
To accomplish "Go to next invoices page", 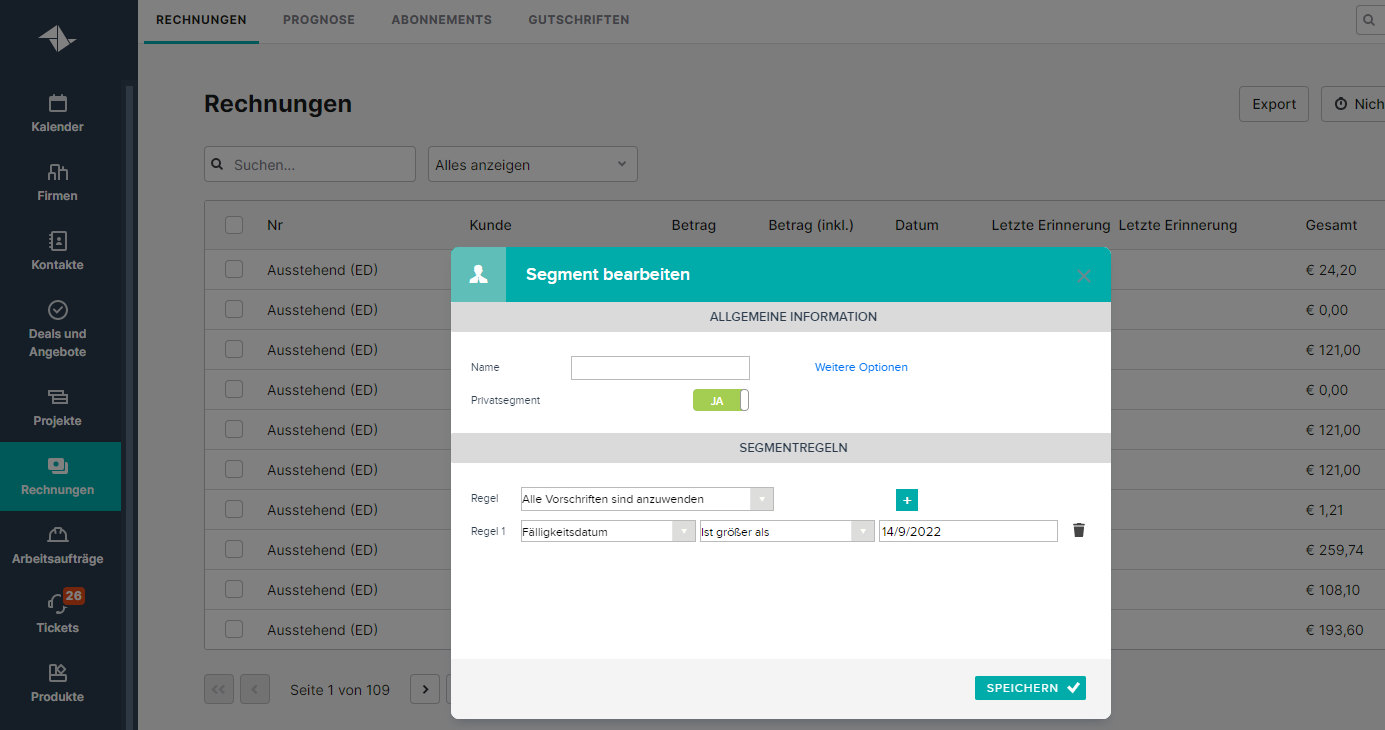I will pos(425,689).
